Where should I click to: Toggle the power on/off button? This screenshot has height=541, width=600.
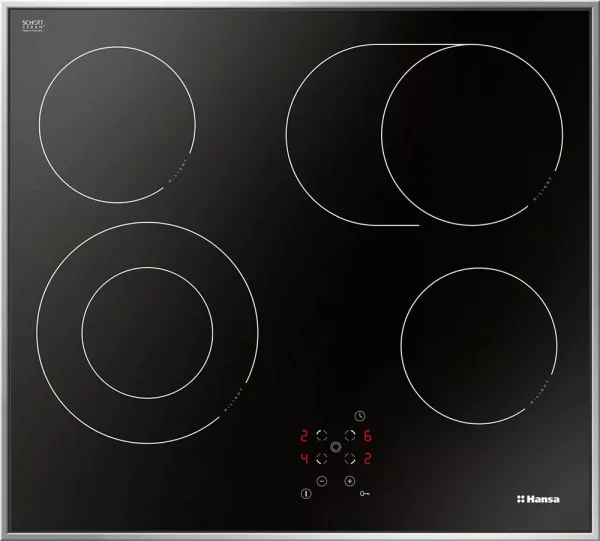tap(306, 494)
